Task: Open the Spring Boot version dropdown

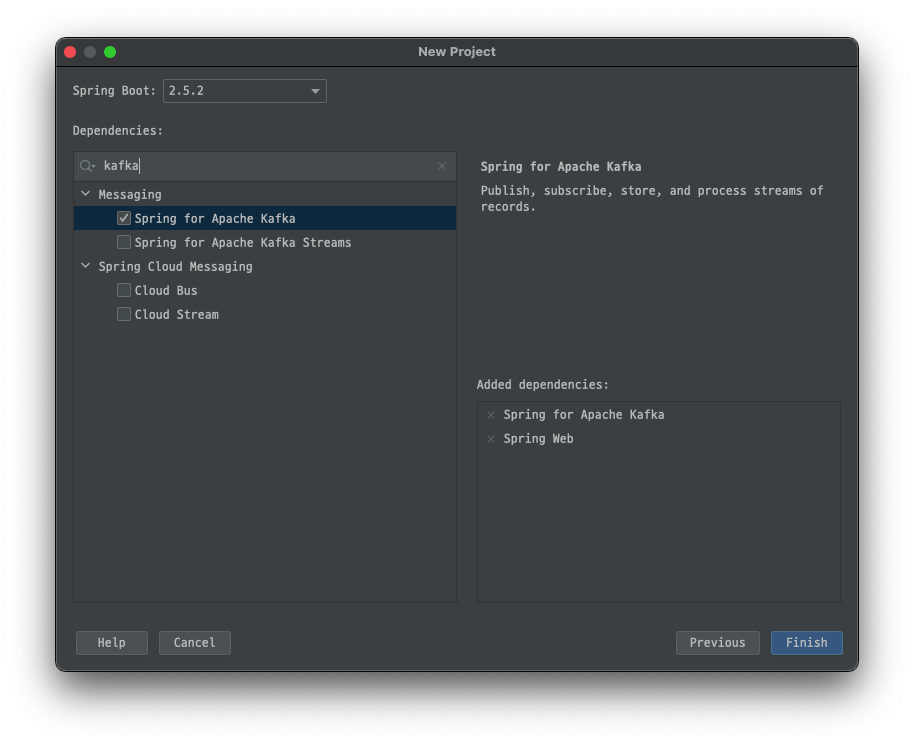Action: pyautogui.click(x=245, y=91)
